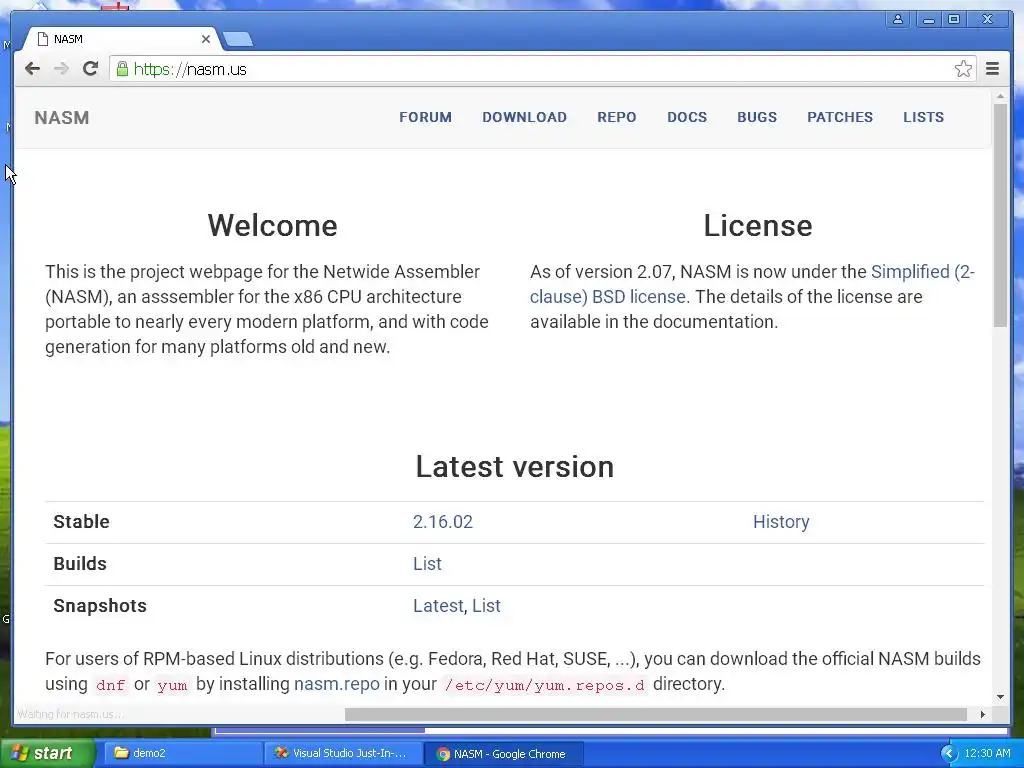The image size is (1024, 768).
Task: Open the DOCS navigation link
Action: click(x=687, y=117)
